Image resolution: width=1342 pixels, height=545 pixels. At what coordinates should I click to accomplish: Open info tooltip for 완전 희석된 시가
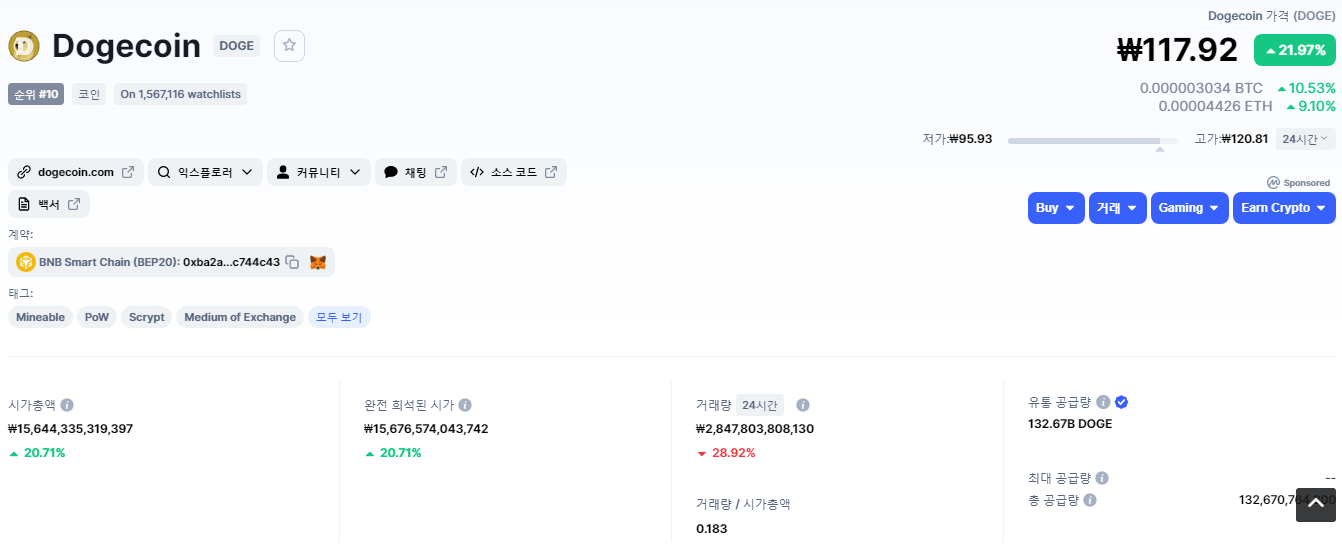coord(465,405)
